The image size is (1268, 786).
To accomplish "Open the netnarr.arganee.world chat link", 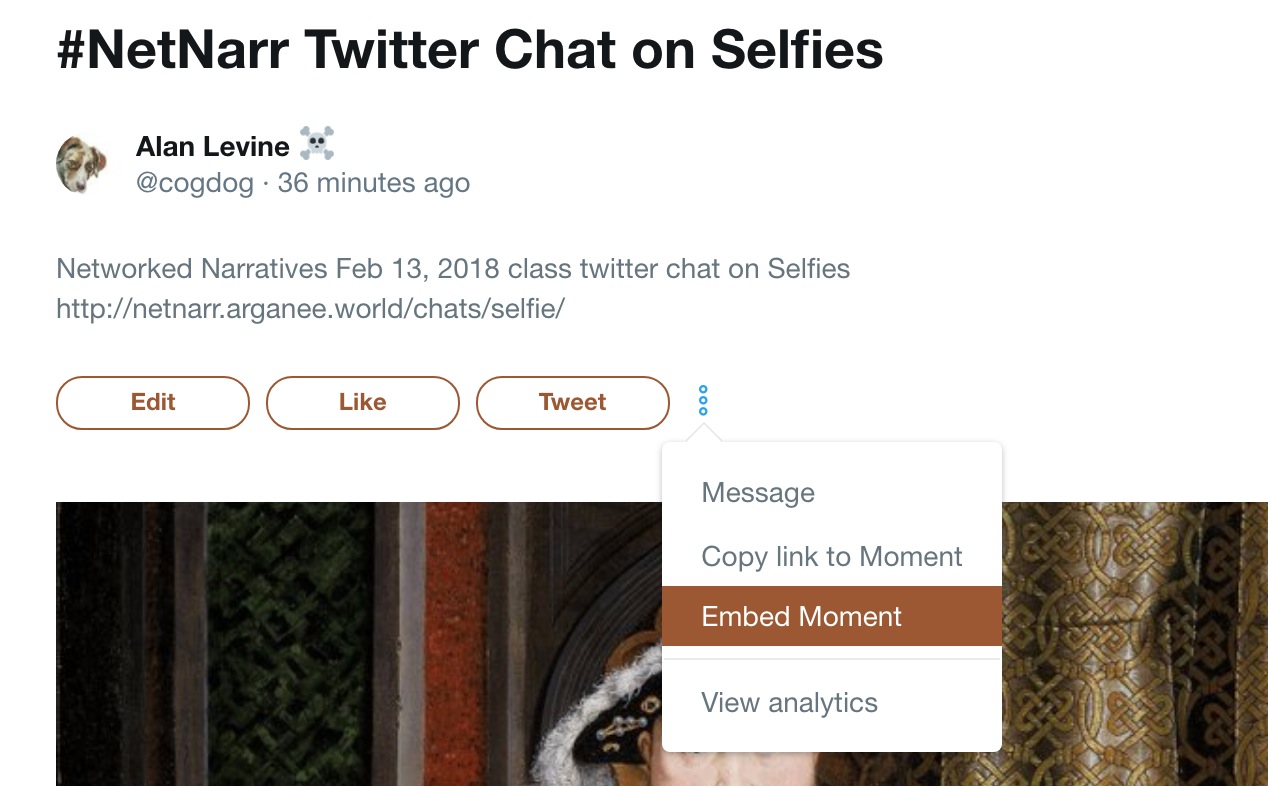I will pyautogui.click(x=310, y=308).
